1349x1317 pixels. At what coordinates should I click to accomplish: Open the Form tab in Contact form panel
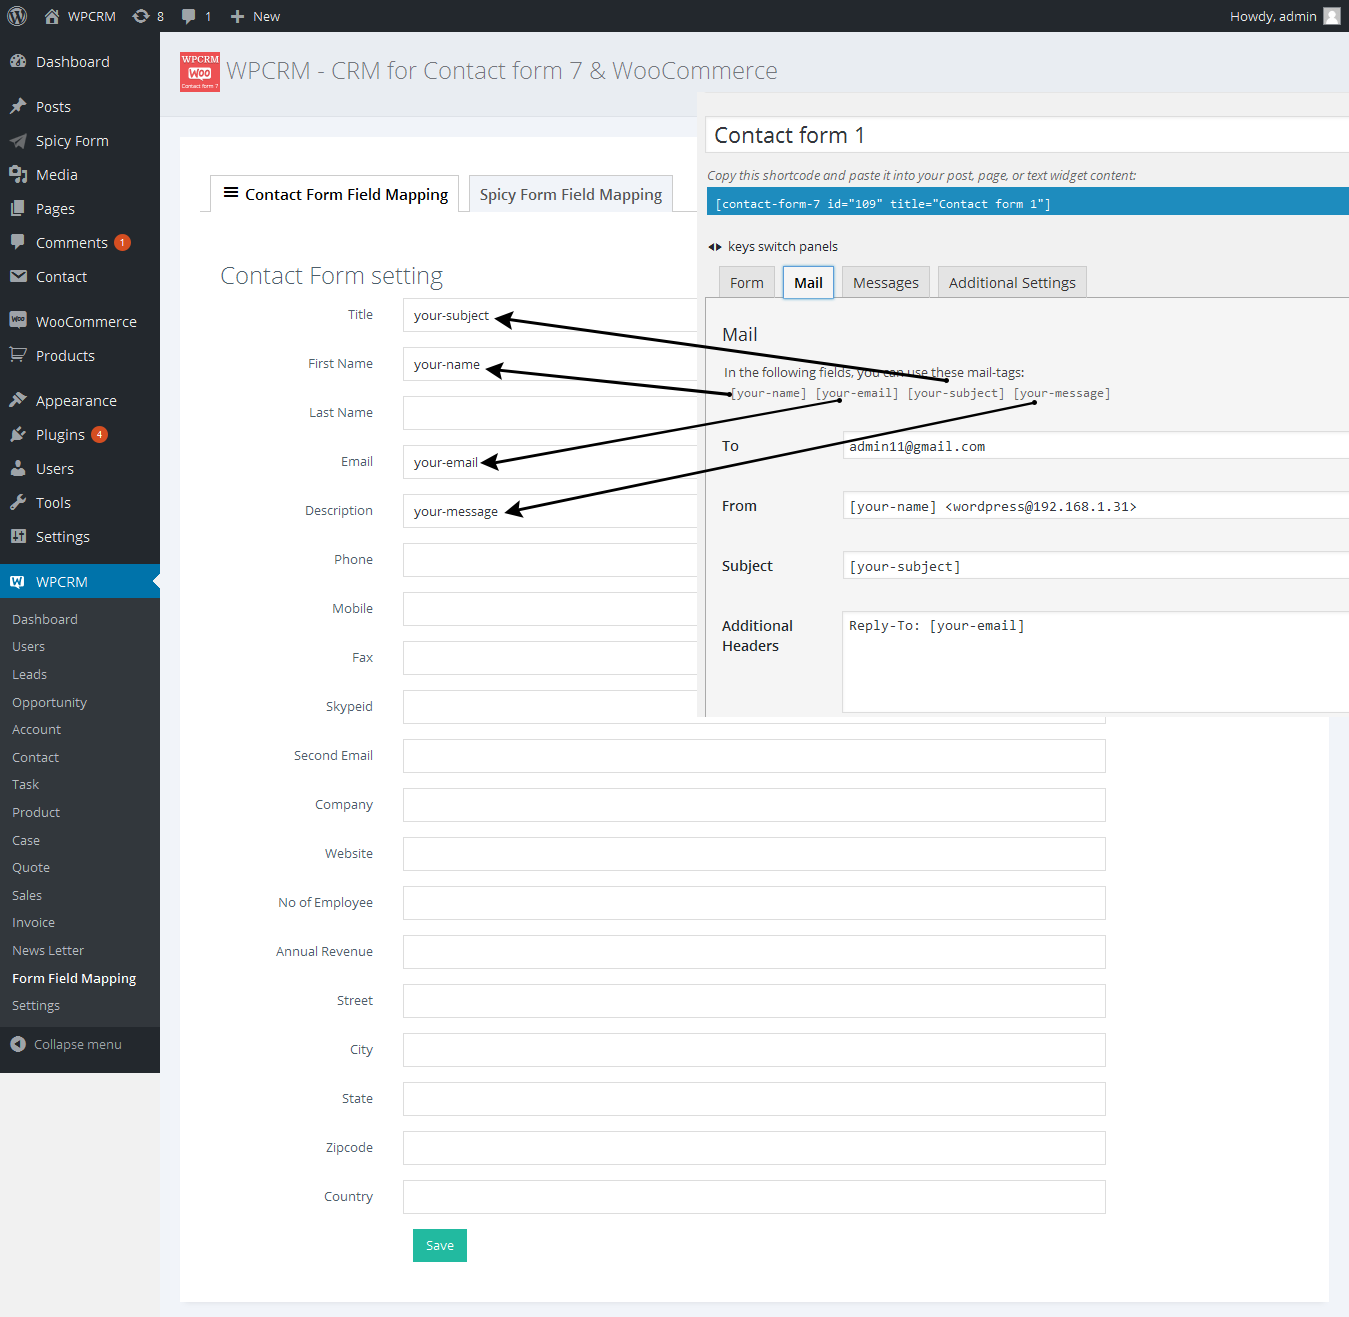pyautogui.click(x=747, y=283)
